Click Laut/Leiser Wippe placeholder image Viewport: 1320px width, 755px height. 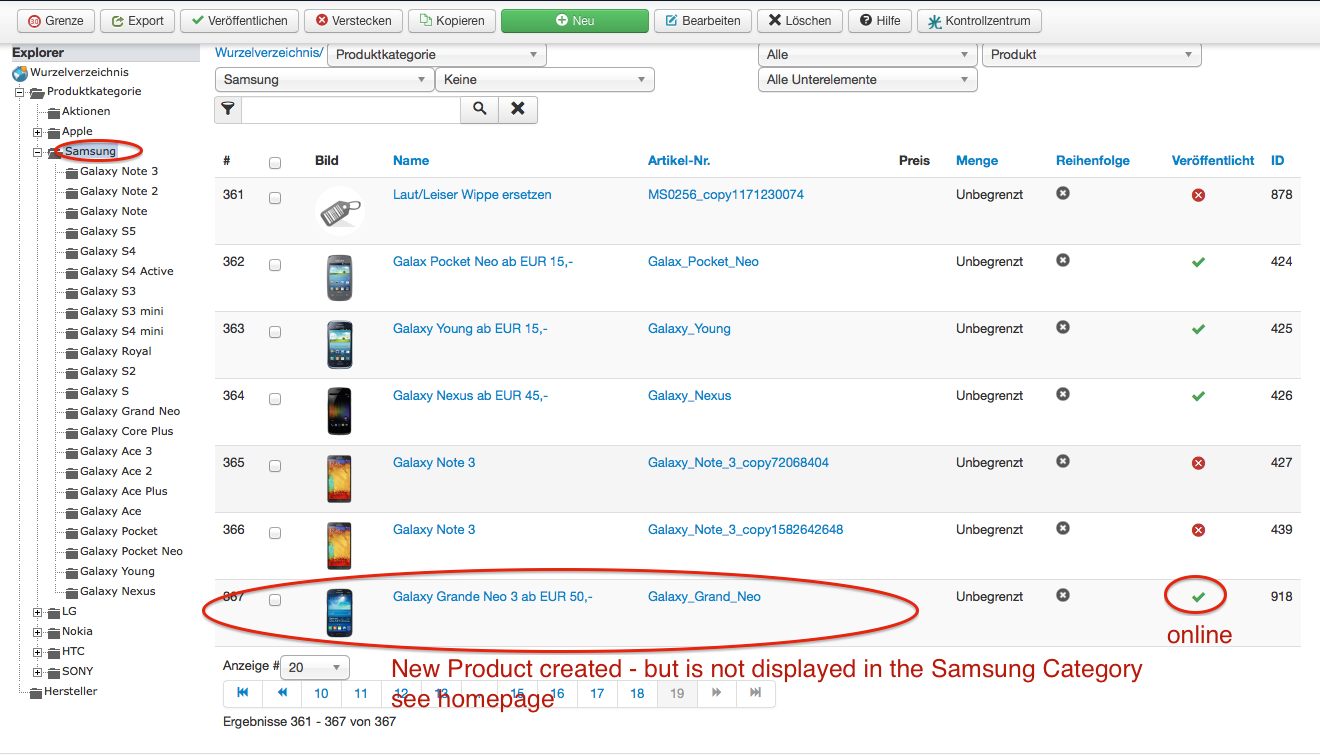point(340,210)
